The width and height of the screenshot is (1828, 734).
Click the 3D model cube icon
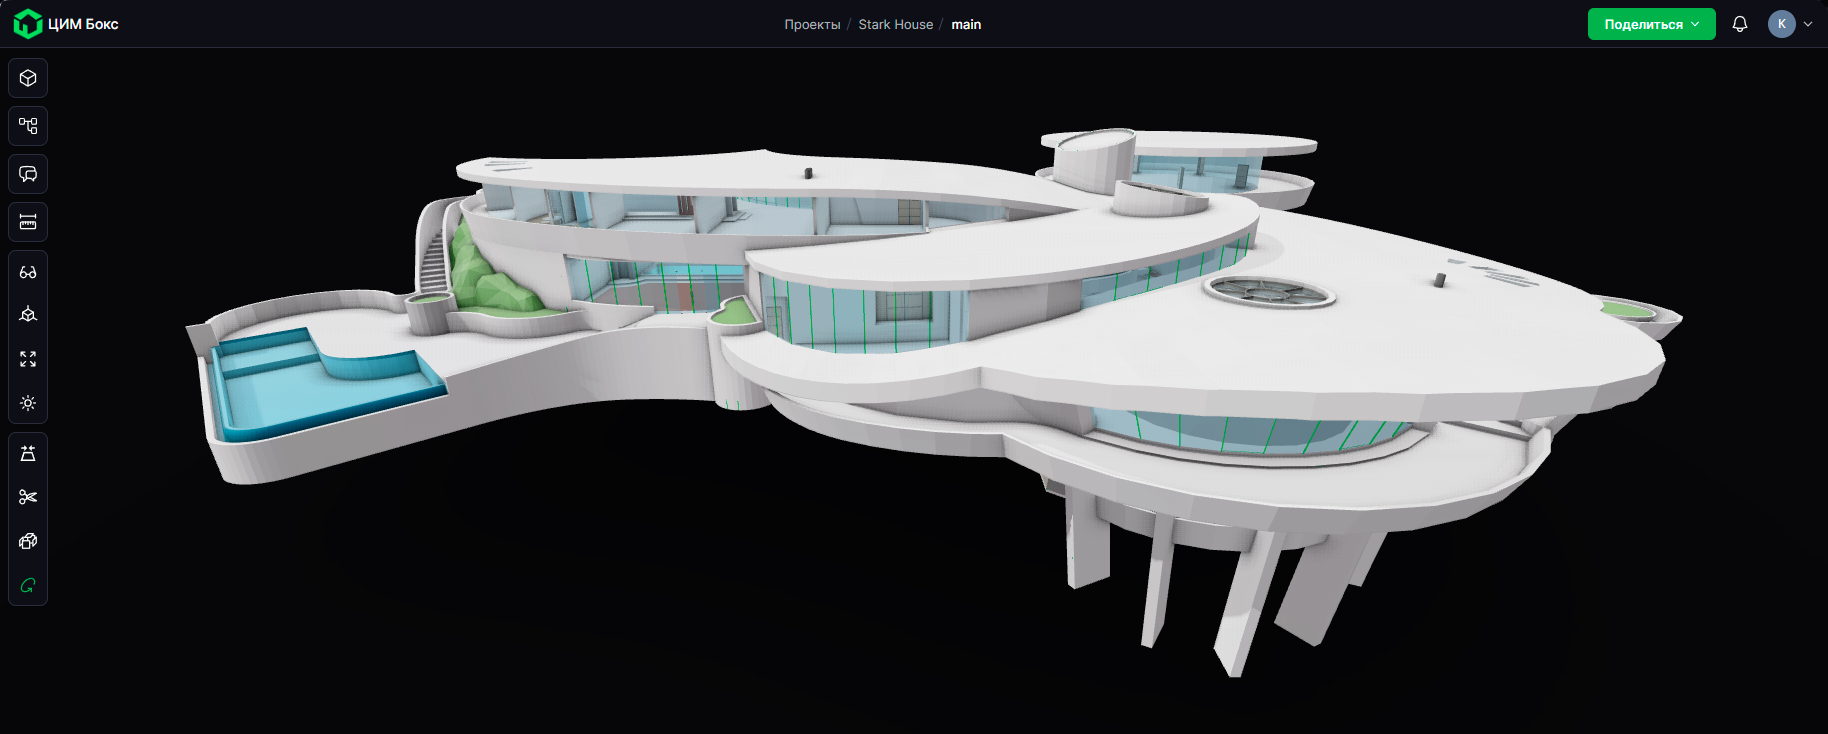tap(28, 78)
